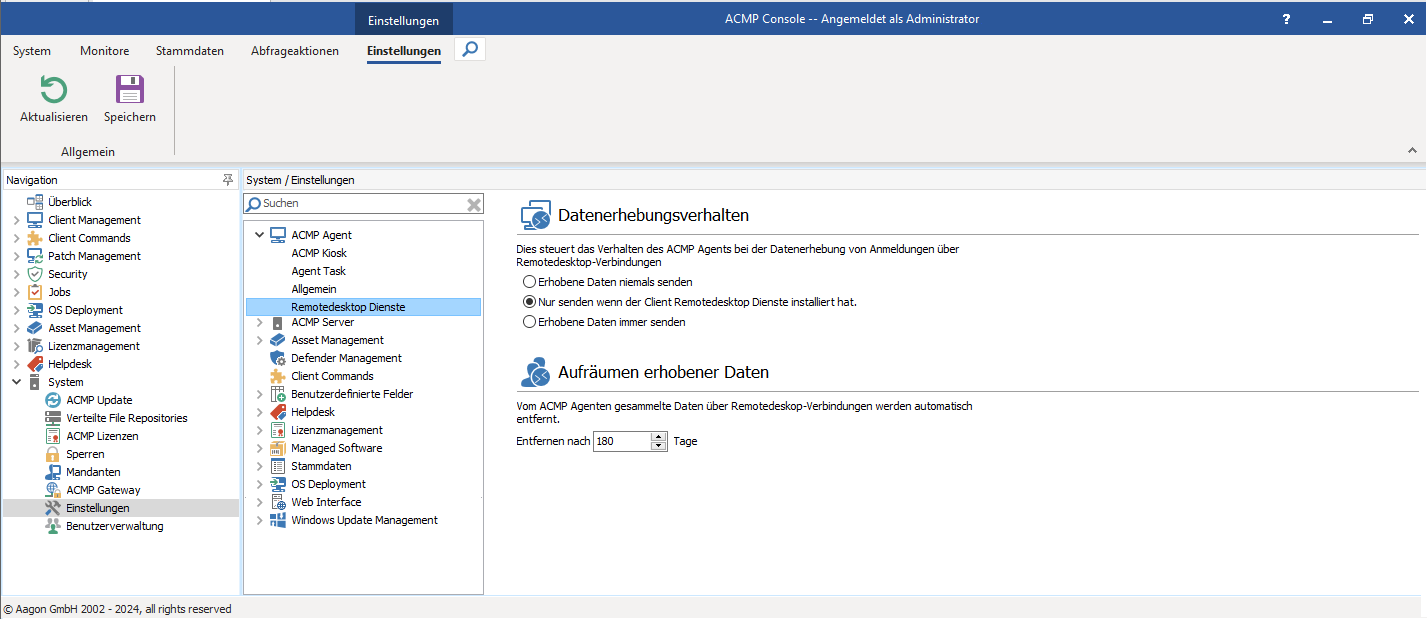Switch to the Stammdaten ribbon tab
This screenshot has height=619, width=1427.
(189, 51)
